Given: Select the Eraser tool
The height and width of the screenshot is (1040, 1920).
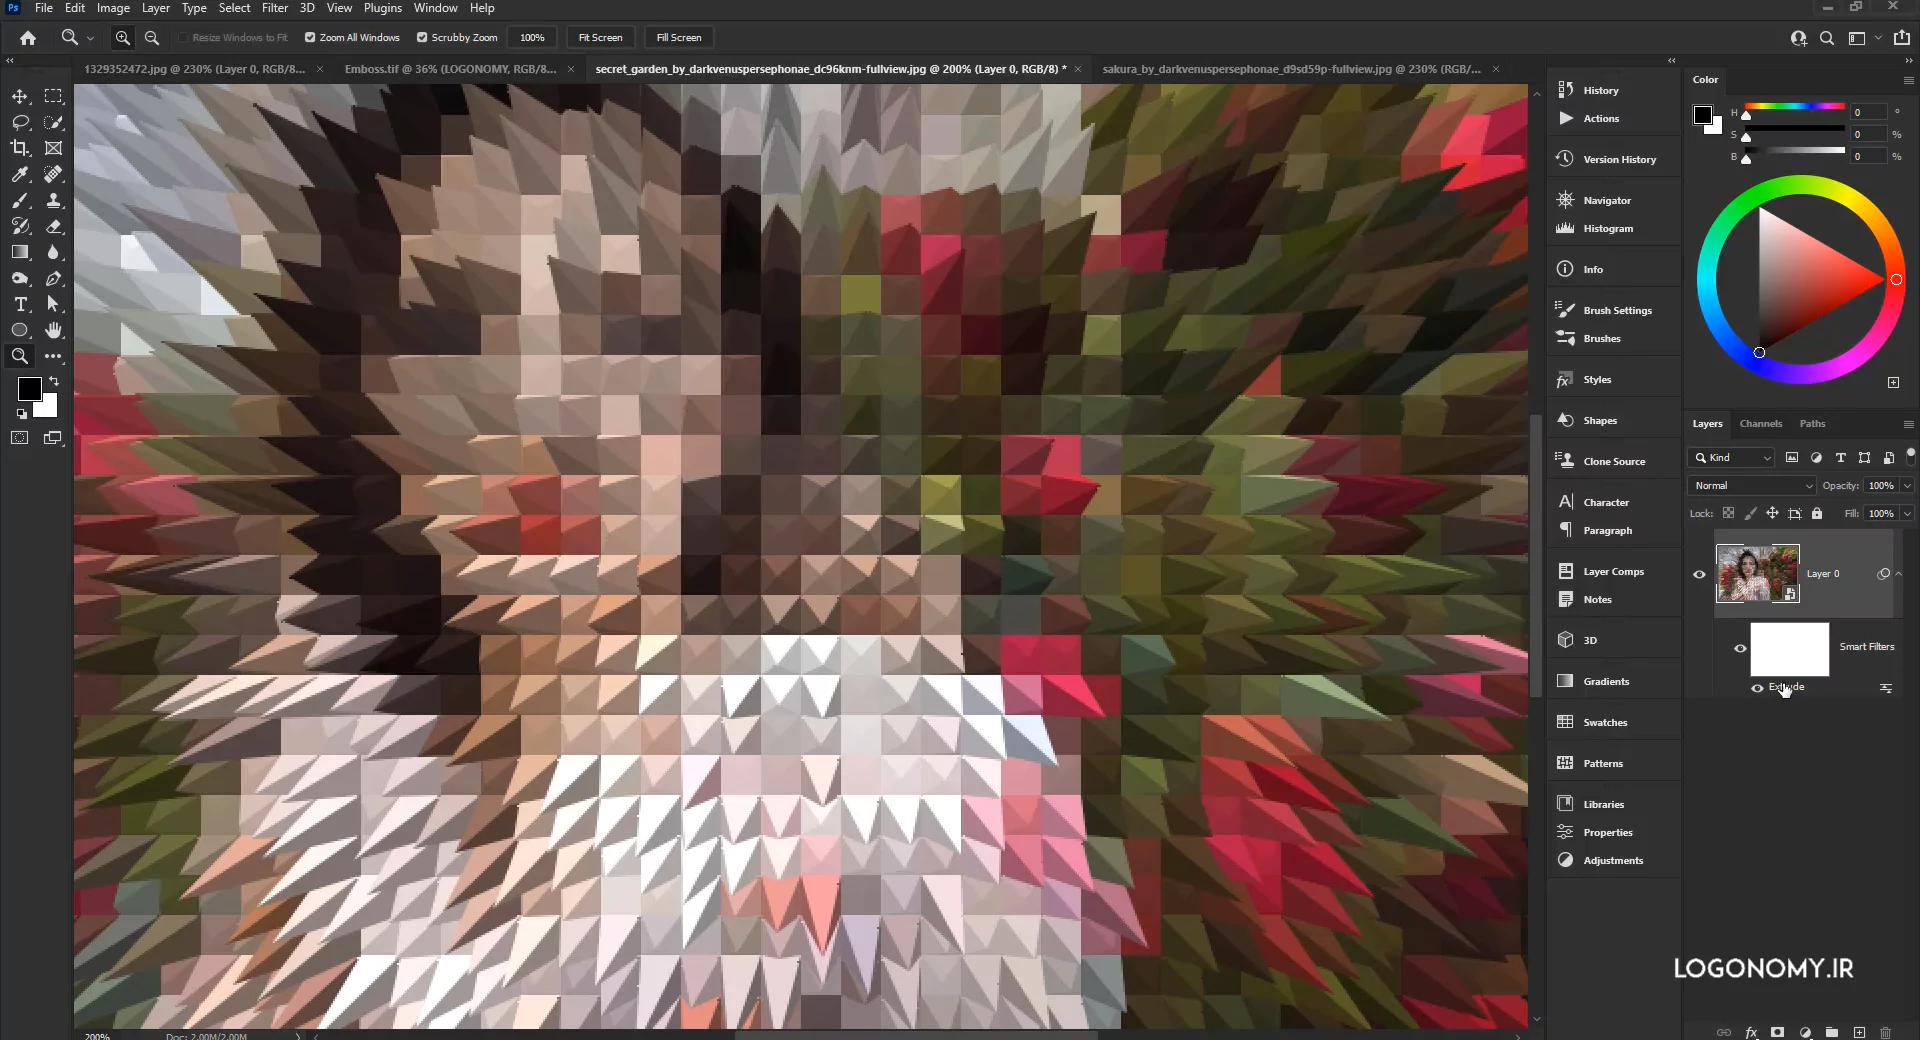Looking at the screenshot, I should tap(54, 226).
